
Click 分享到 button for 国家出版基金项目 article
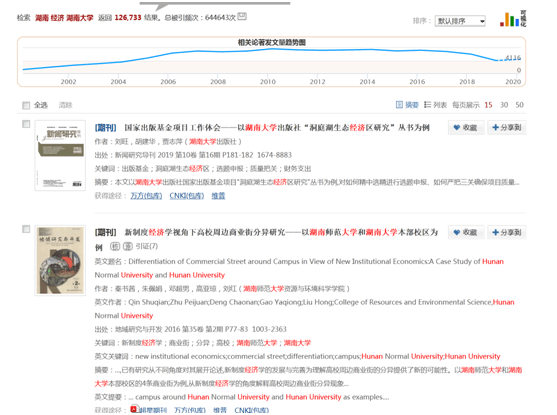pos(507,128)
